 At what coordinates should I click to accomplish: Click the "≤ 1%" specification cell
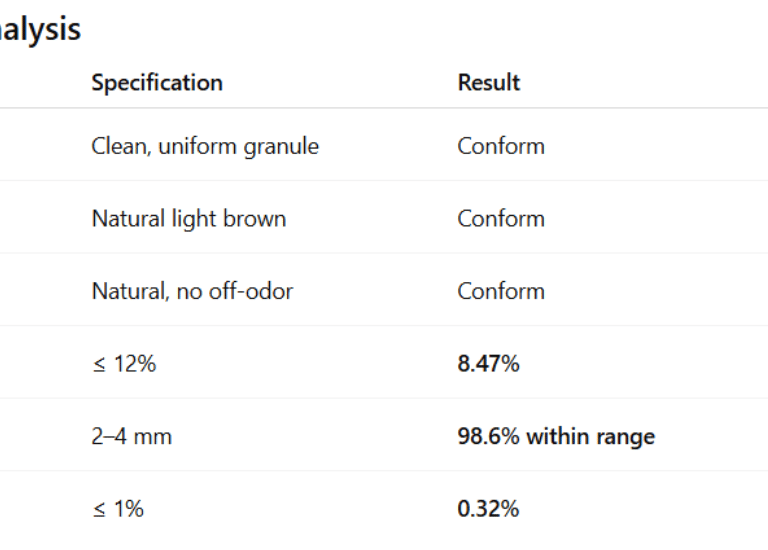point(118,509)
